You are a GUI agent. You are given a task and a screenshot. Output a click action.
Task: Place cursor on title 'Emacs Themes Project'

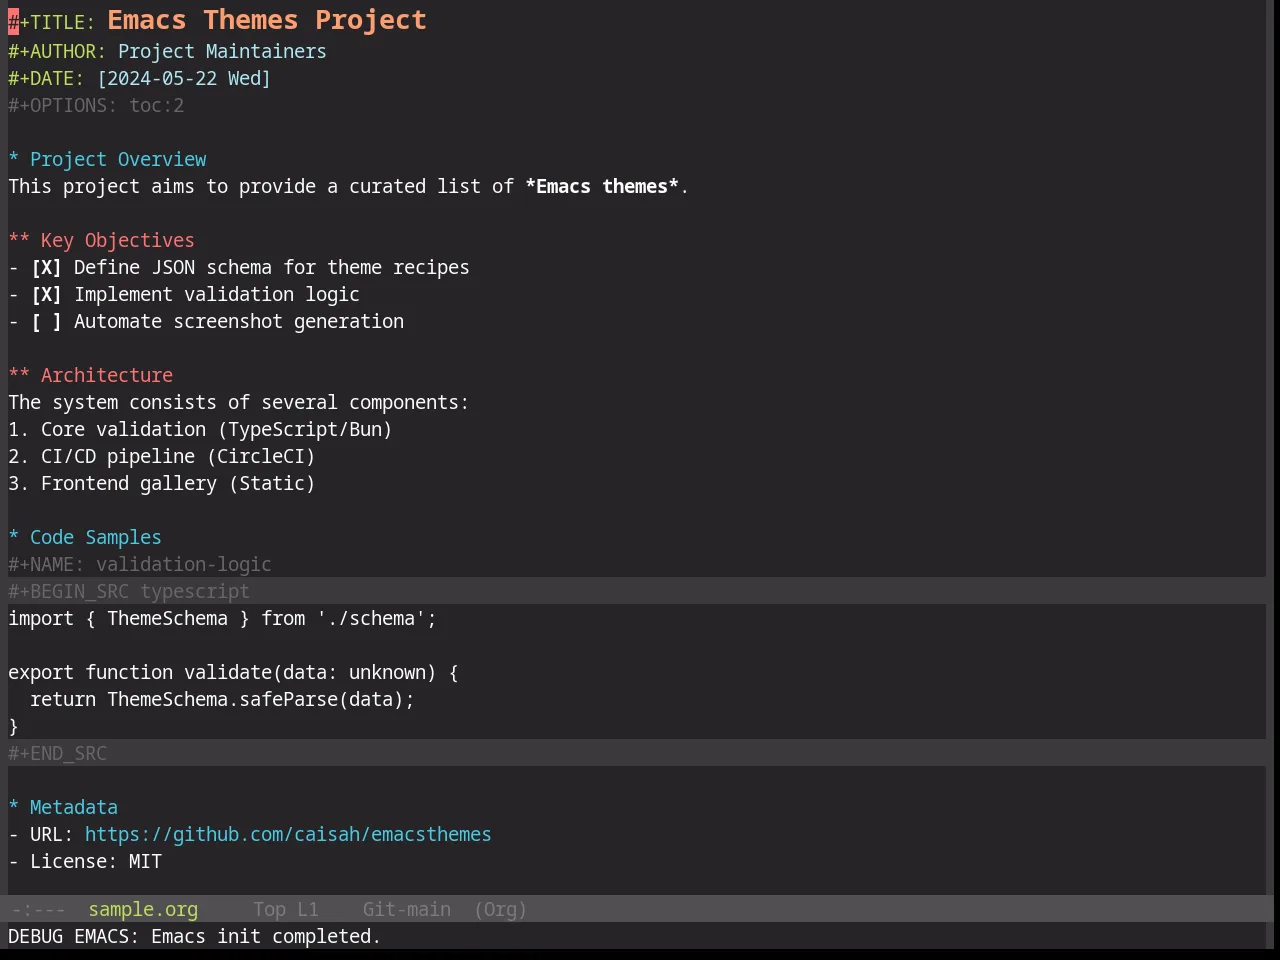click(x=267, y=20)
